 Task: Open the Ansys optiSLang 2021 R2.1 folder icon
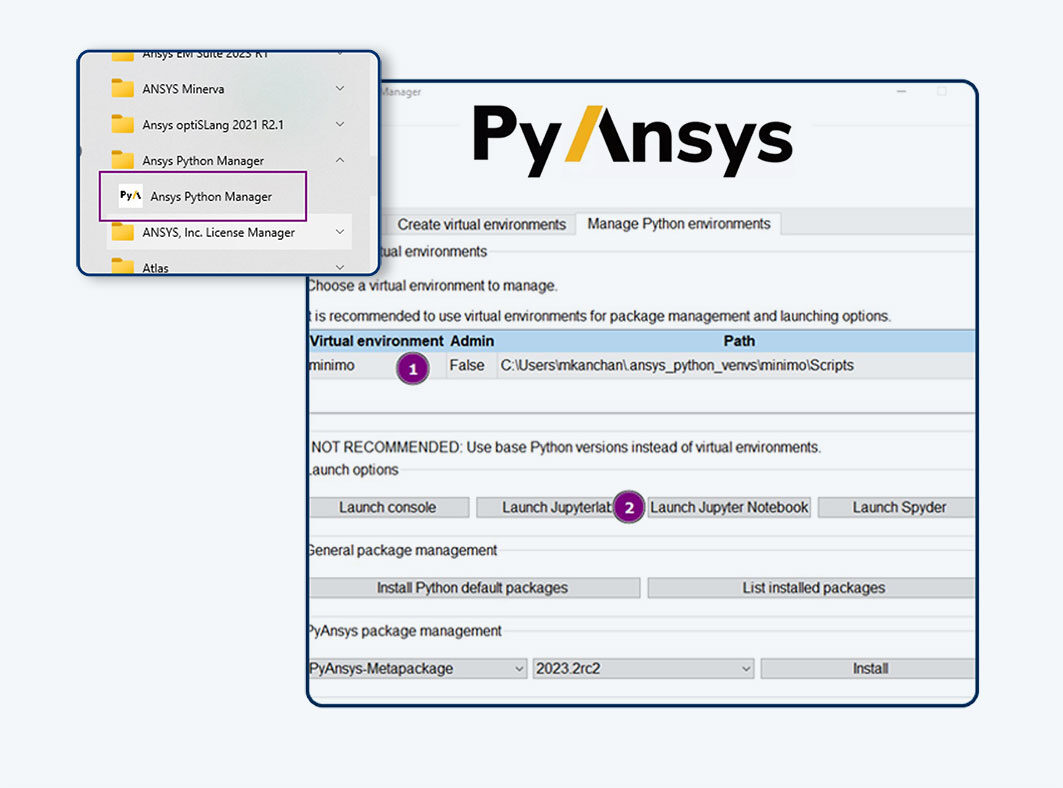[x=124, y=123]
